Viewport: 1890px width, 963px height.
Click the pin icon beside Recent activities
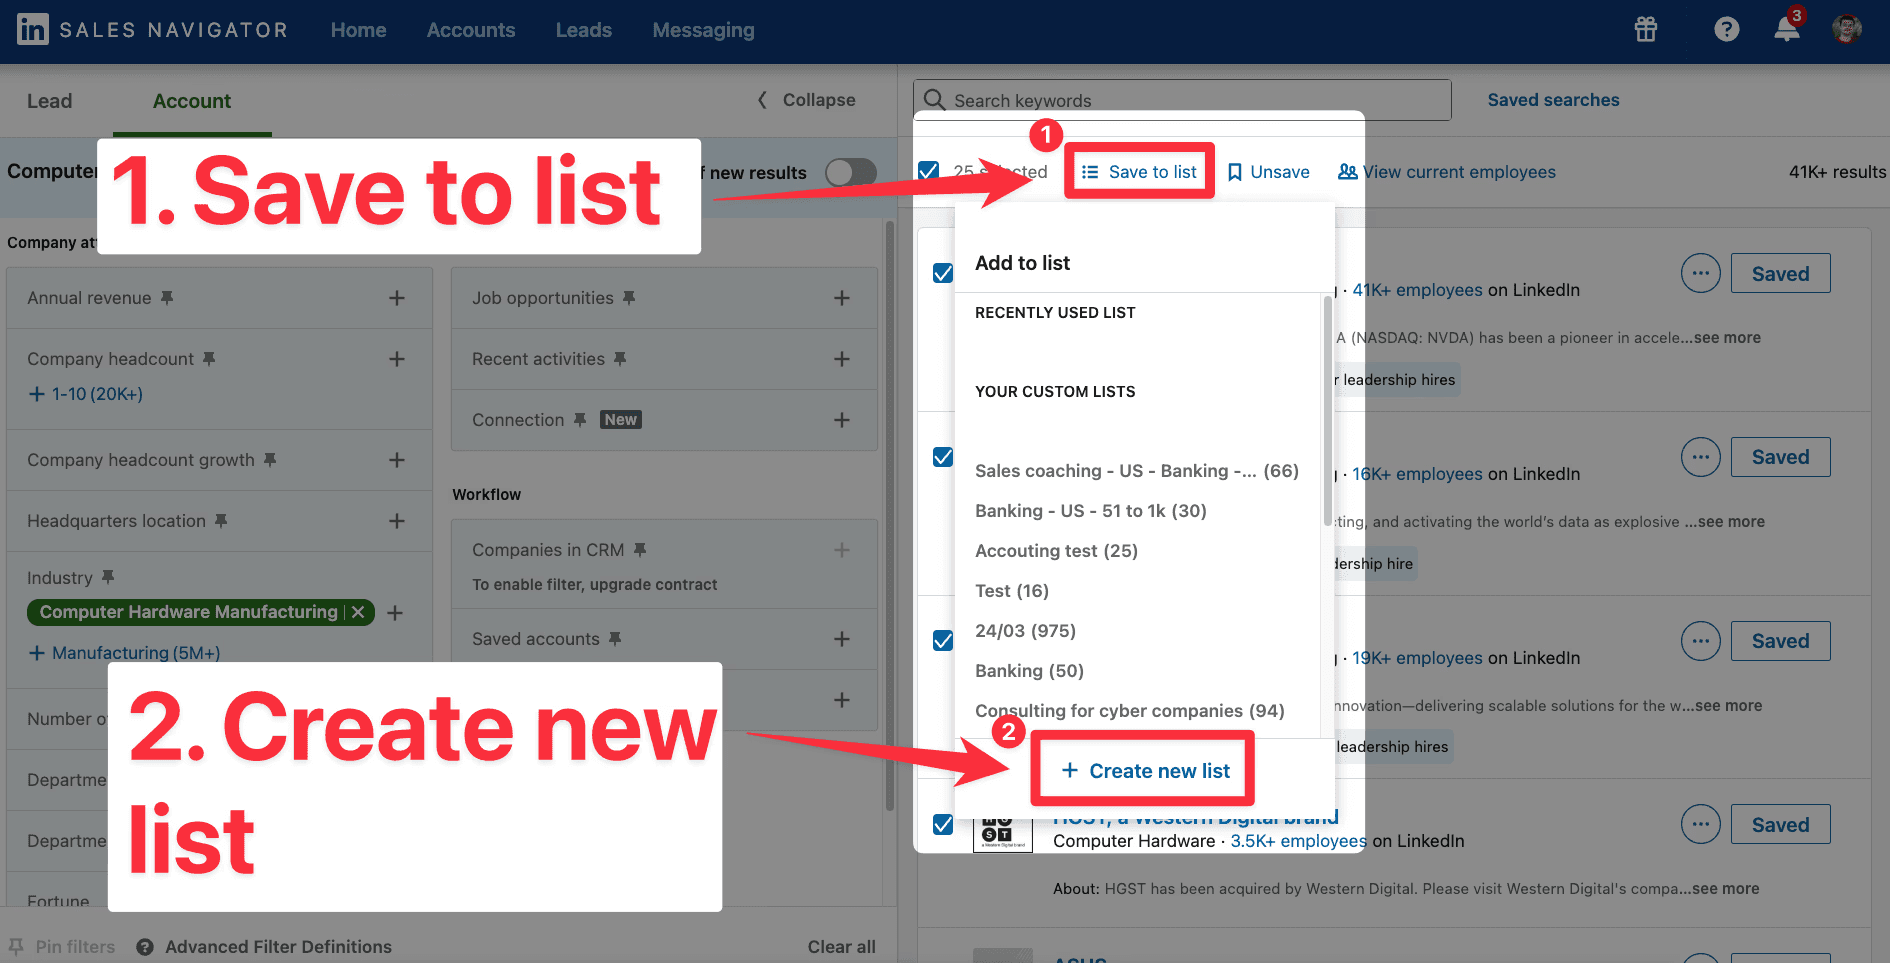620,359
